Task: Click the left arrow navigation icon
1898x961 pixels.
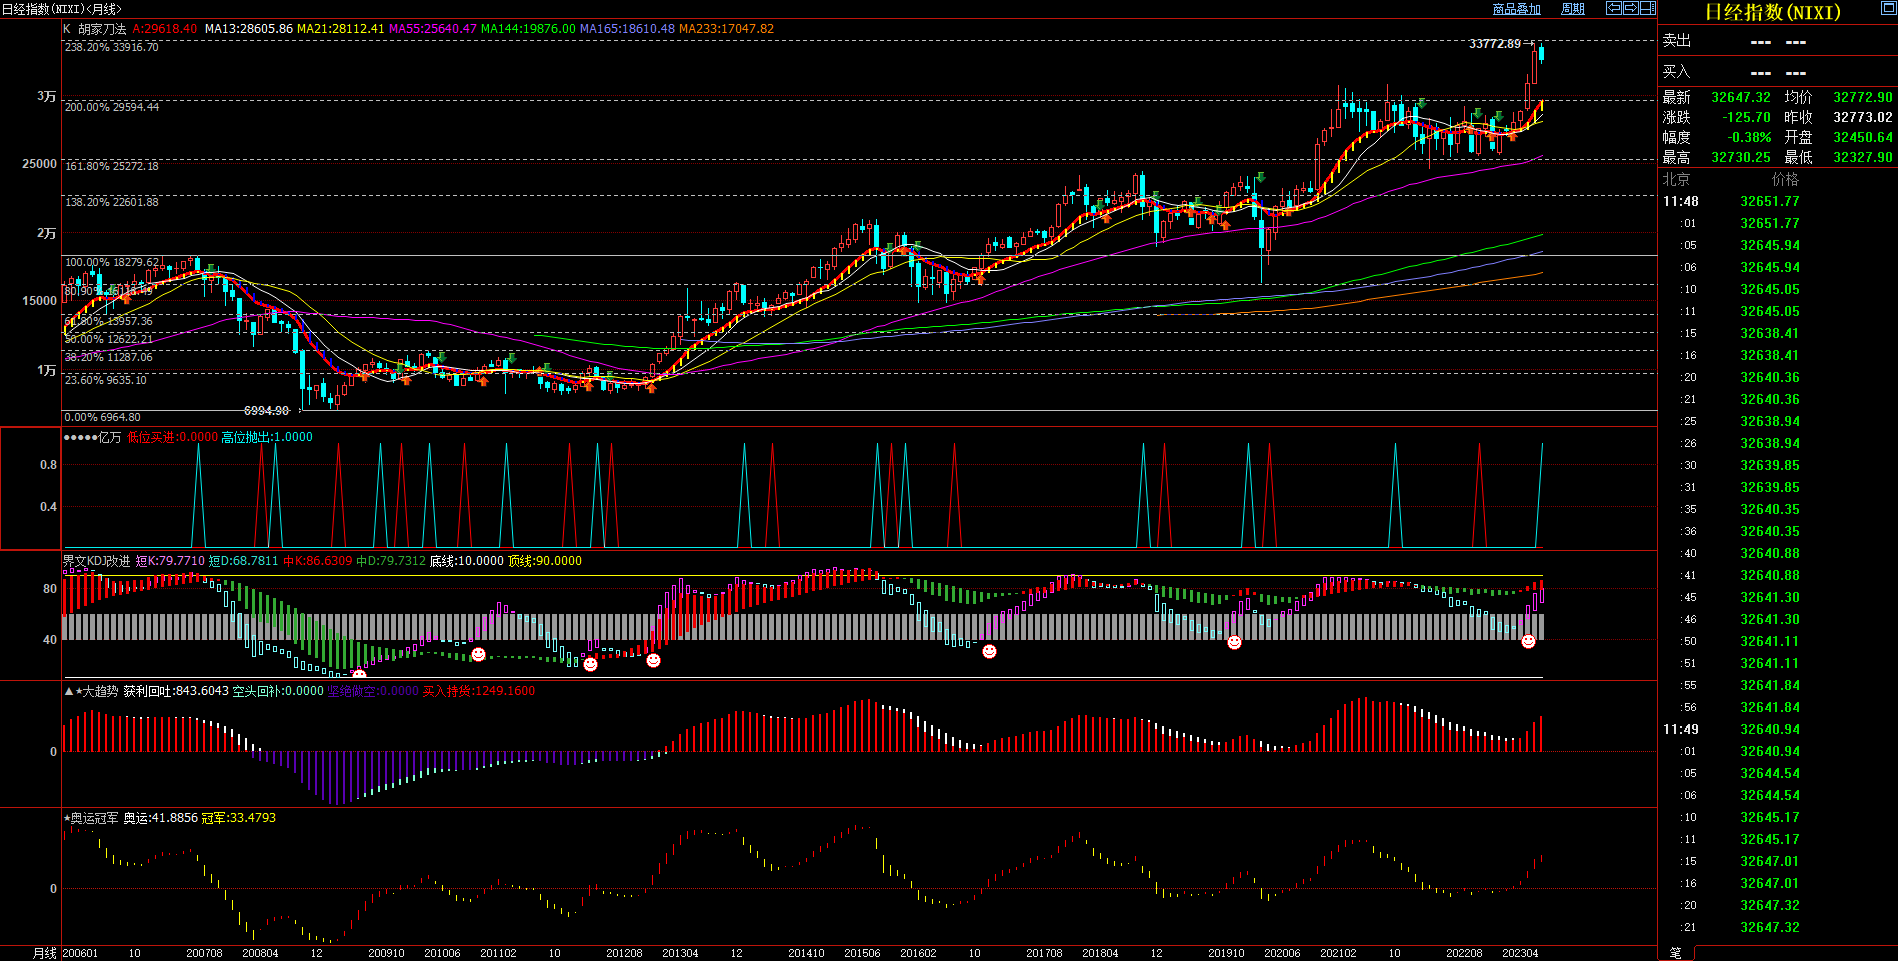Action: pyautogui.click(x=1613, y=8)
